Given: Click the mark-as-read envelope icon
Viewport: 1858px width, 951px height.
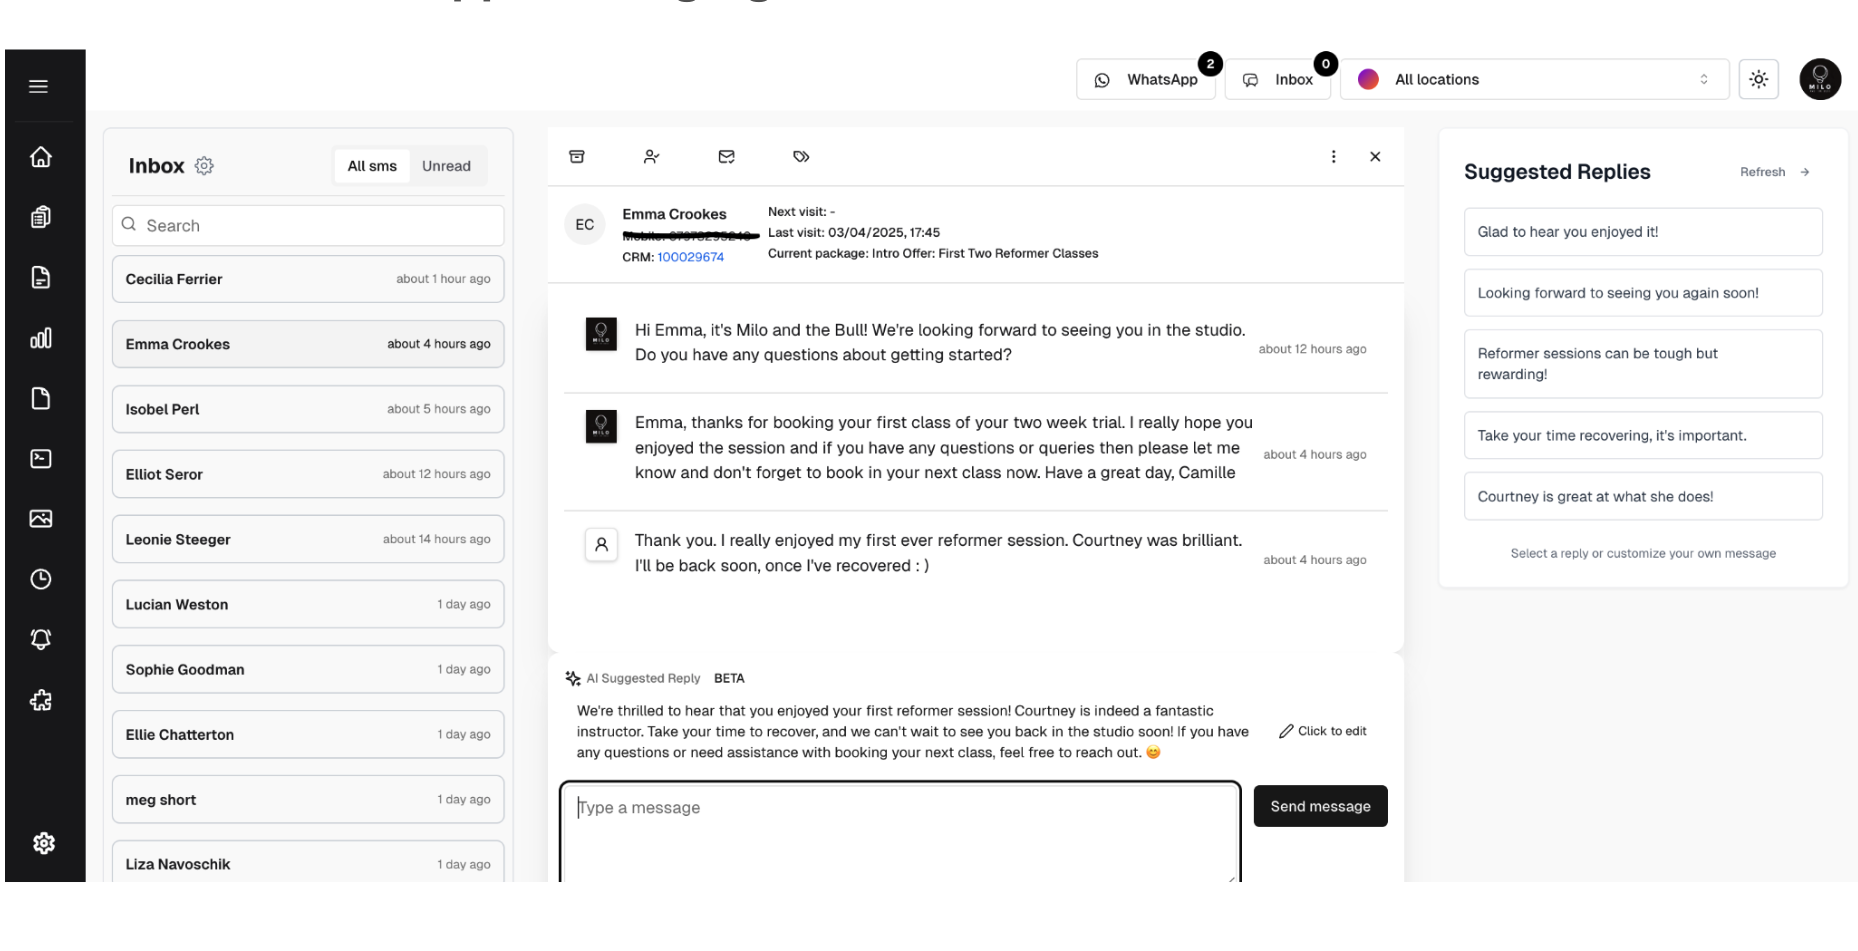Looking at the screenshot, I should pyautogui.click(x=727, y=157).
